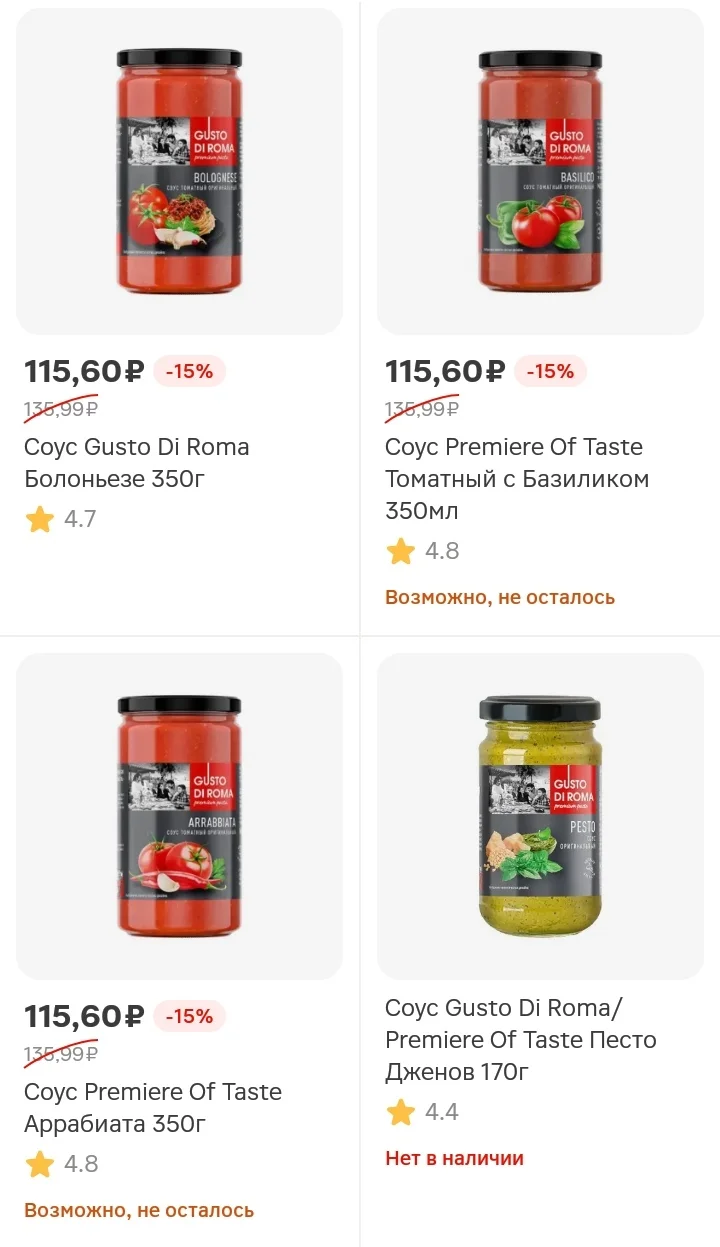720x1247 pixels.
Task: Click -15% badge on Аррабиата product
Action: (x=189, y=1016)
